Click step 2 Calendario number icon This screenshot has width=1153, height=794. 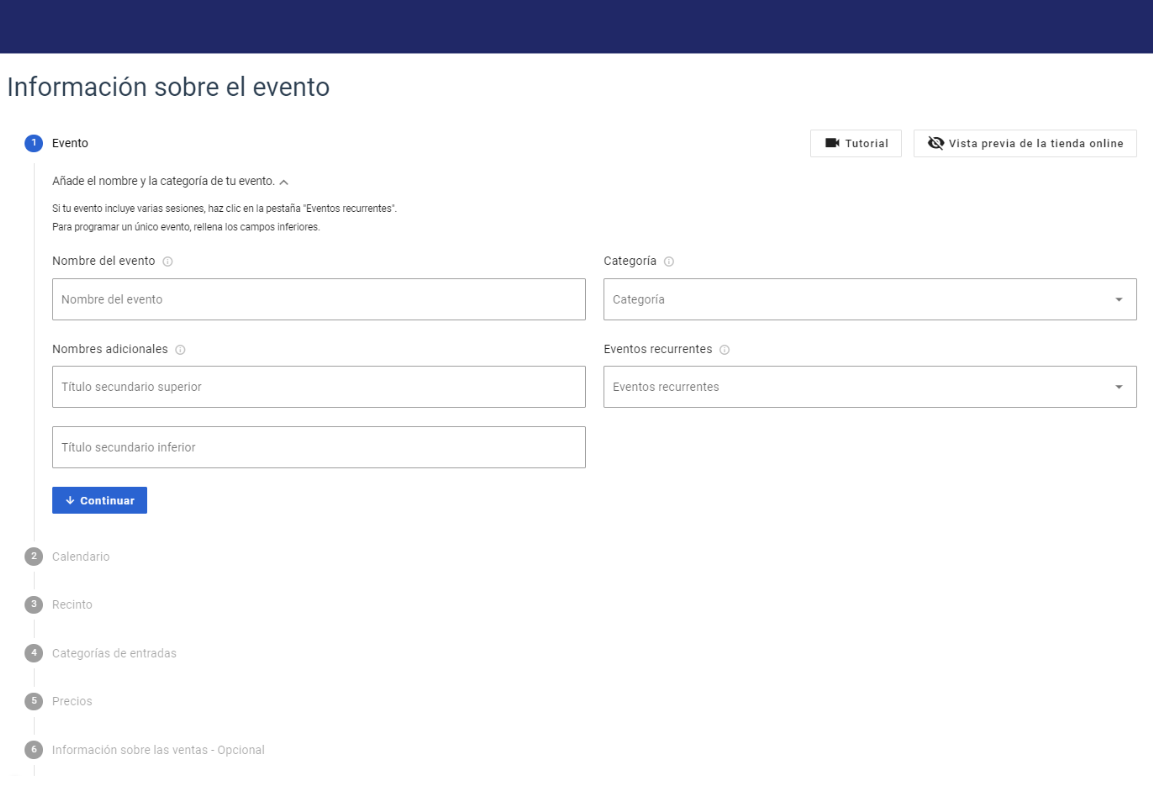[x=34, y=556]
